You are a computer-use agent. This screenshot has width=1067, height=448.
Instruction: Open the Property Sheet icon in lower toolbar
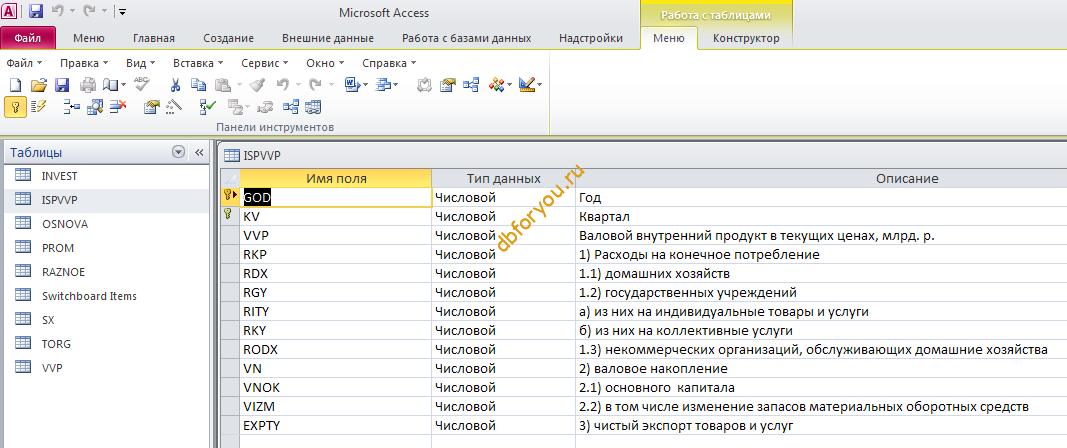(151, 106)
